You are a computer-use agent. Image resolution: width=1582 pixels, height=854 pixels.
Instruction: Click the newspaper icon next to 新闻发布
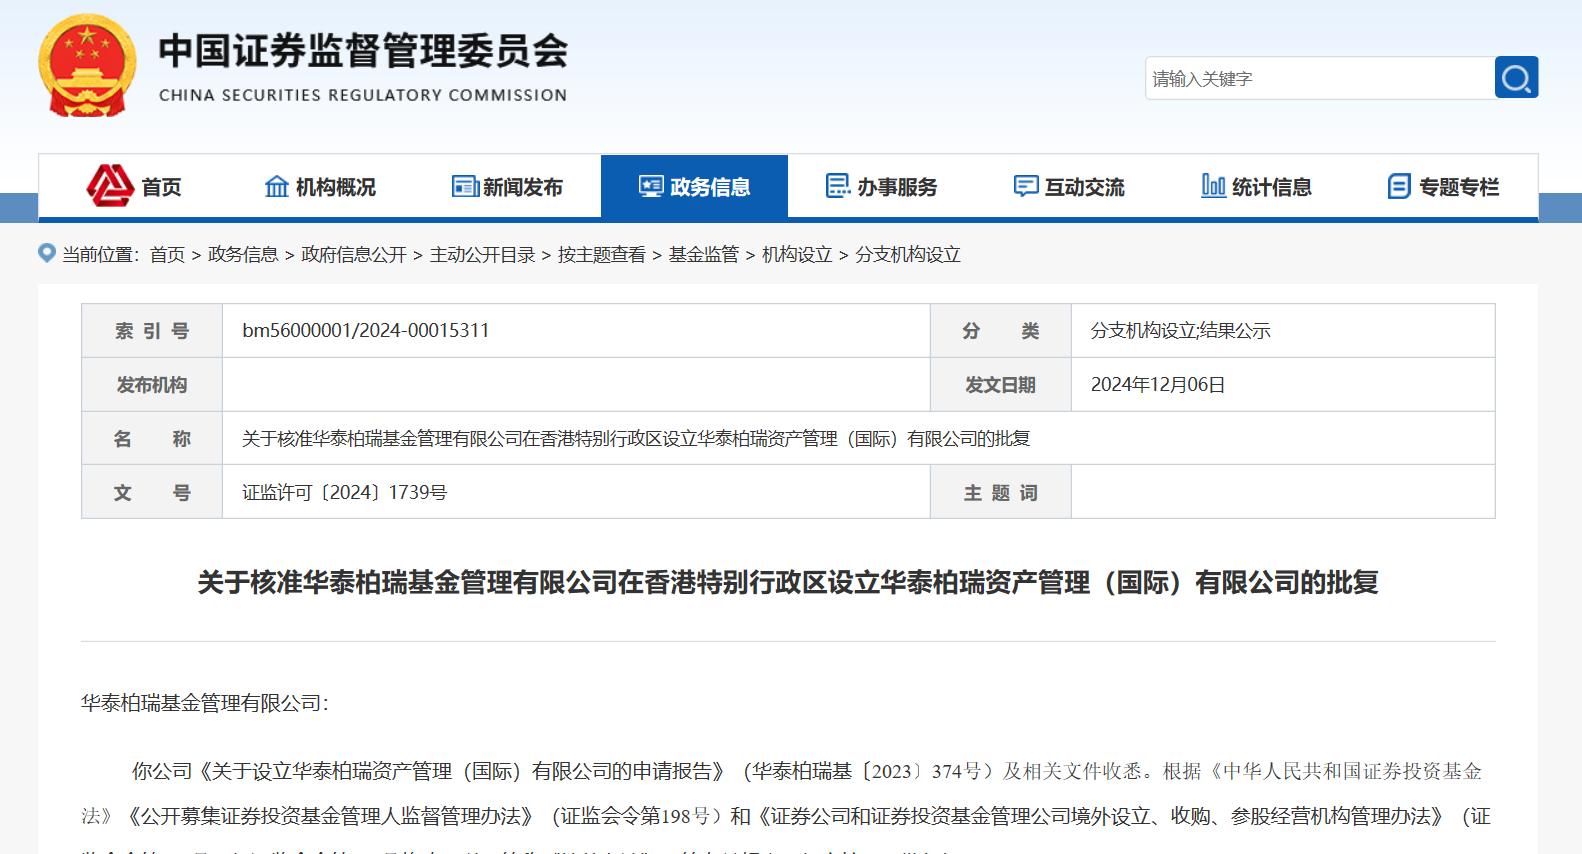pyautogui.click(x=465, y=186)
